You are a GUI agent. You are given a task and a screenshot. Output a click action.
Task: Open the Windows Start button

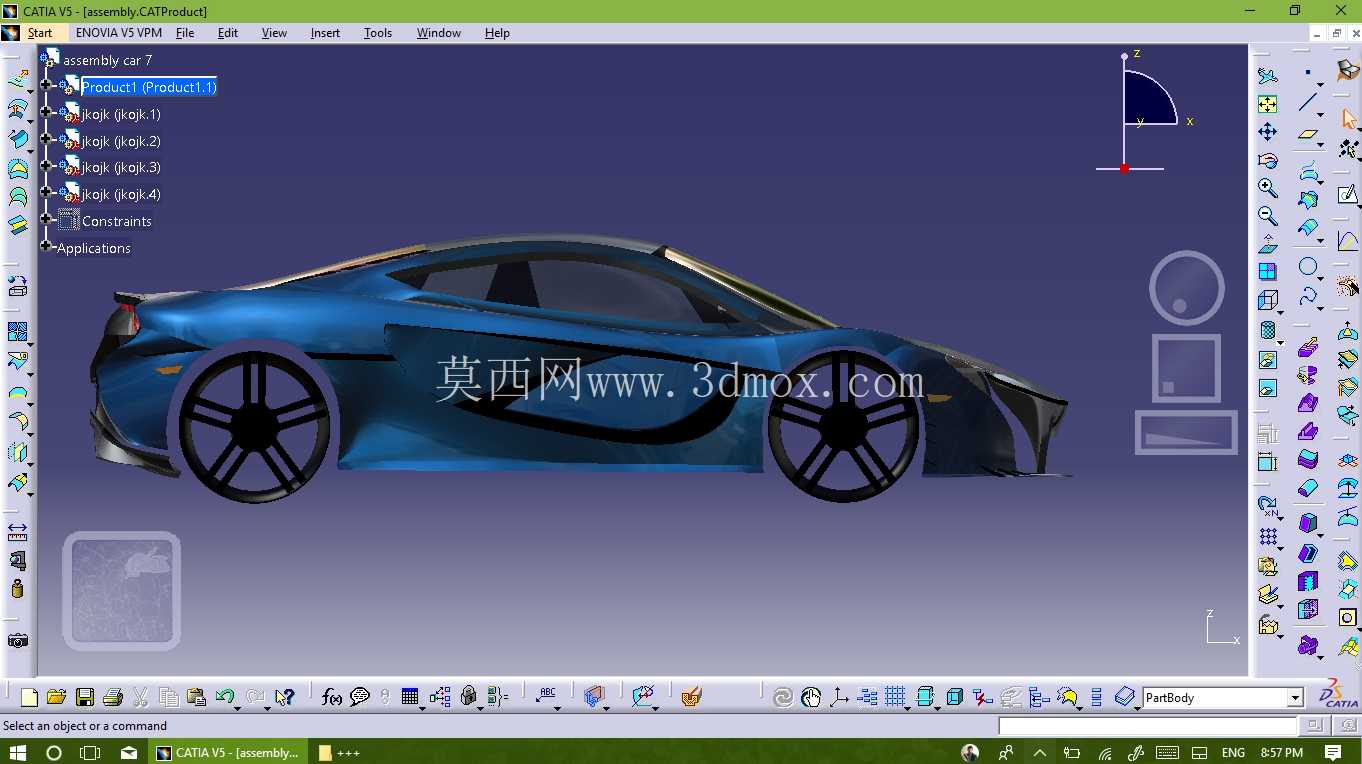(17, 752)
